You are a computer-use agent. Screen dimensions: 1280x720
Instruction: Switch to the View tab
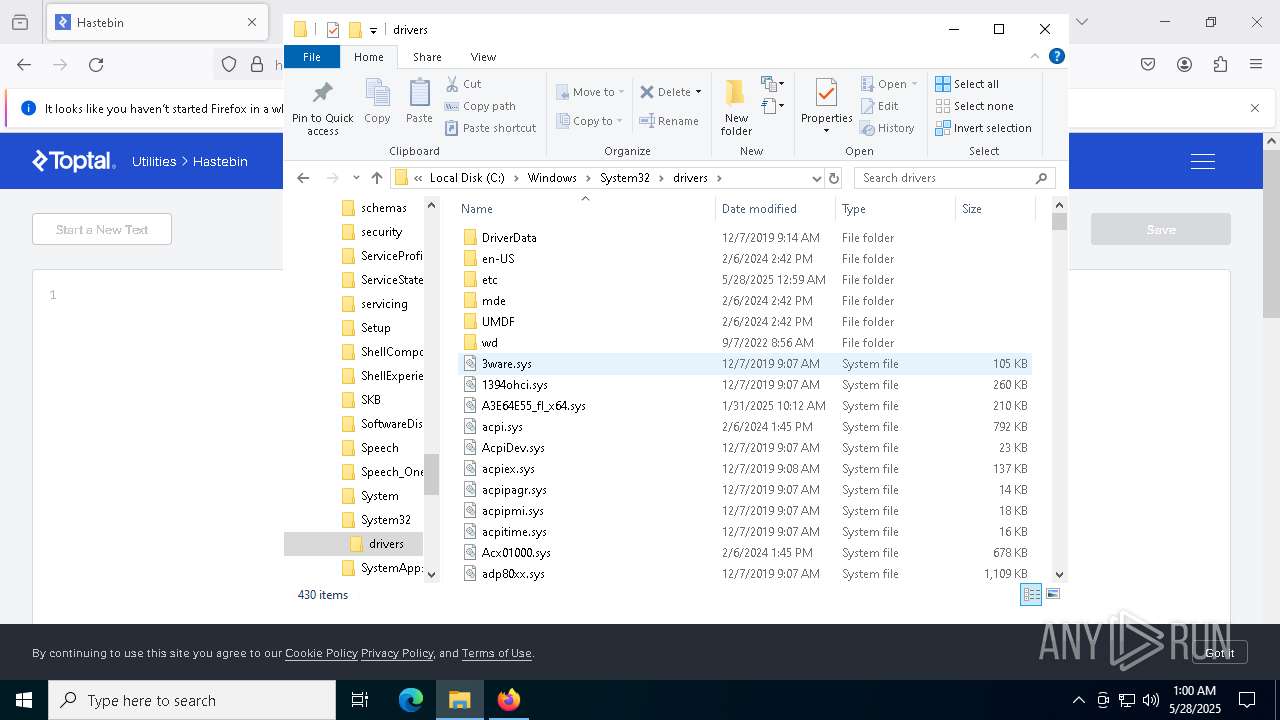483,57
